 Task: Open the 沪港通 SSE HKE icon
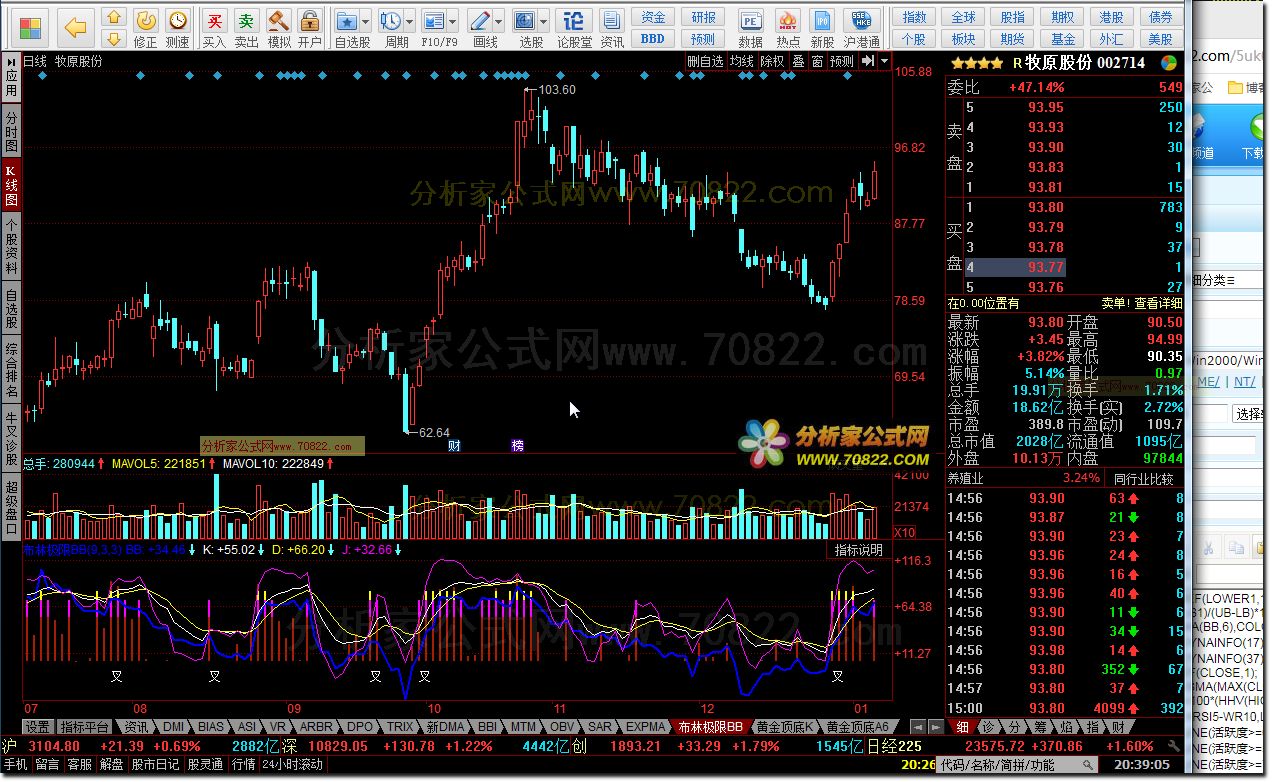coord(862,28)
